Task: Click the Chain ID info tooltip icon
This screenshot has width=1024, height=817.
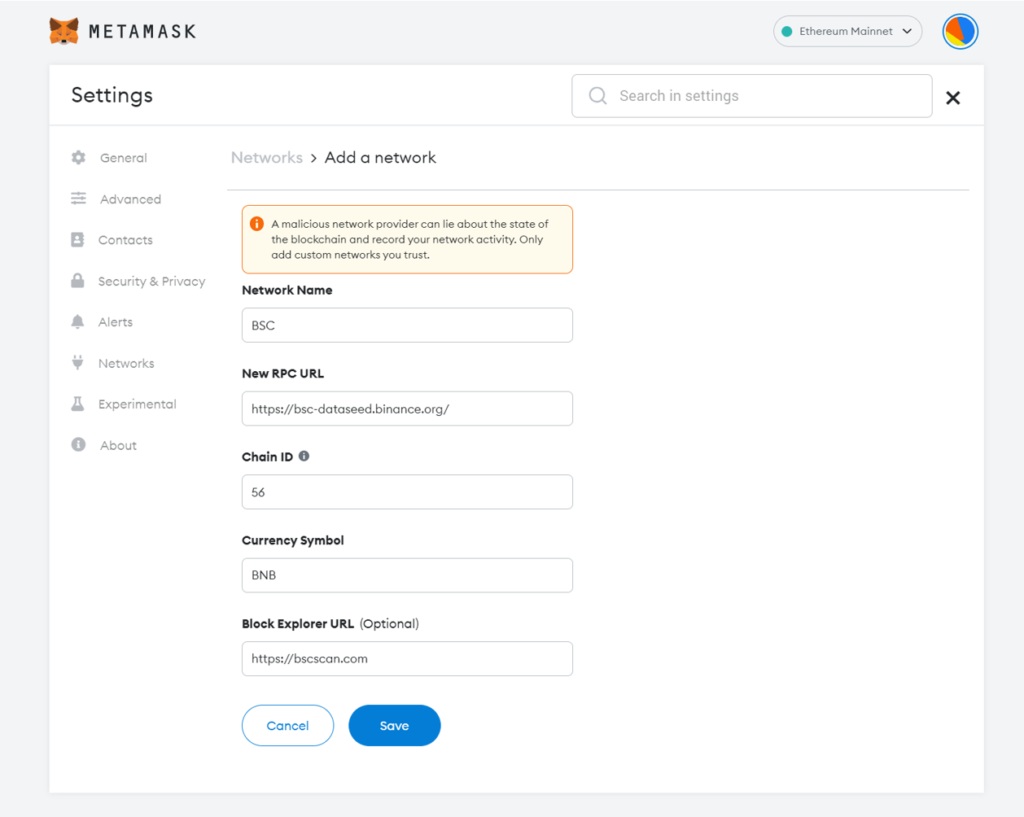Action: (304, 456)
